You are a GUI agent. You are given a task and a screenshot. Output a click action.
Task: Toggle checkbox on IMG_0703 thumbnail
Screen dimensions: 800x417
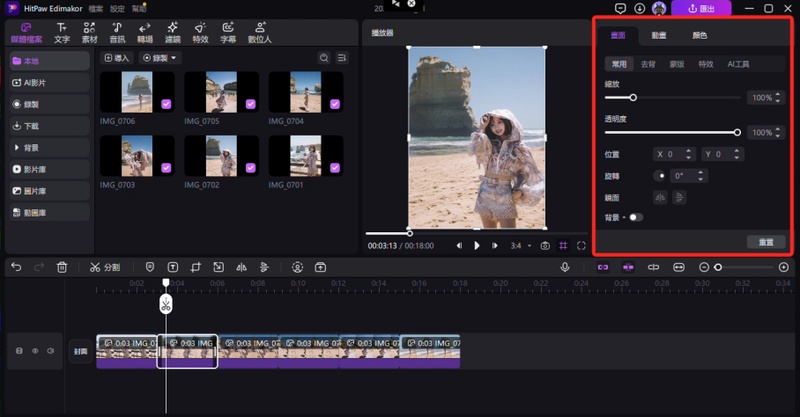pos(166,168)
